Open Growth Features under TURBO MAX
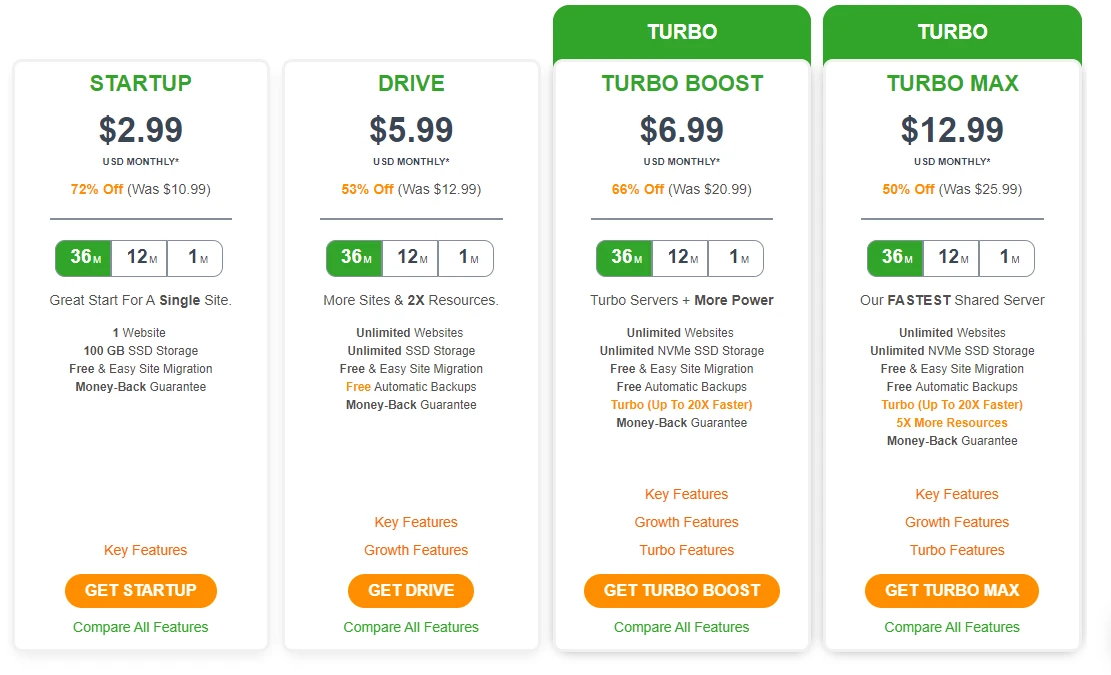The image size is (1111, 675). pyautogui.click(x=956, y=521)
